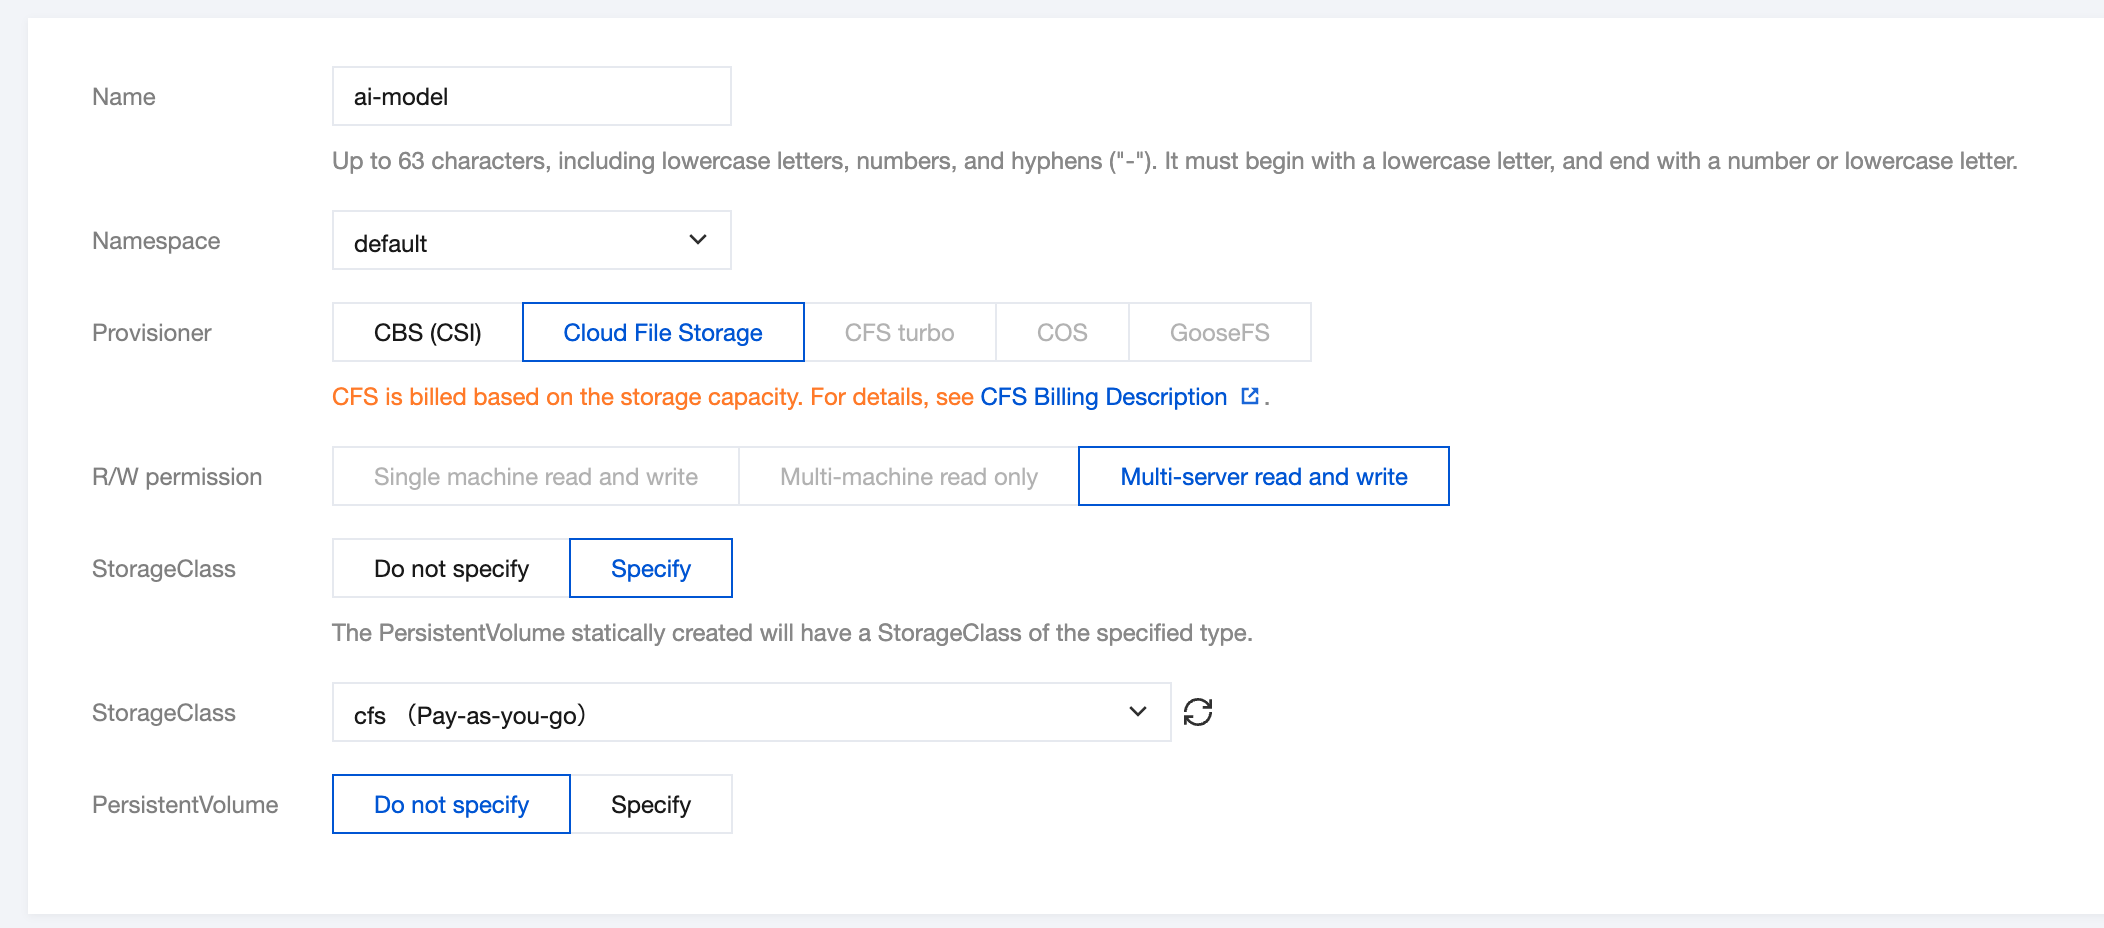
Task: Click the Name field helper text
Action: click(x=1174, y=161)
